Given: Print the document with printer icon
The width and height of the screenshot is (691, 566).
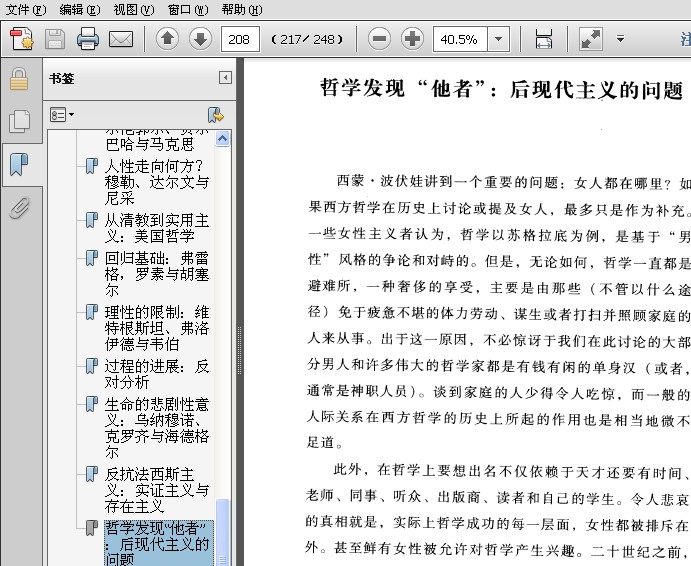Looking at the screenshot, I should pyautogui.click(x=88, y=39).
